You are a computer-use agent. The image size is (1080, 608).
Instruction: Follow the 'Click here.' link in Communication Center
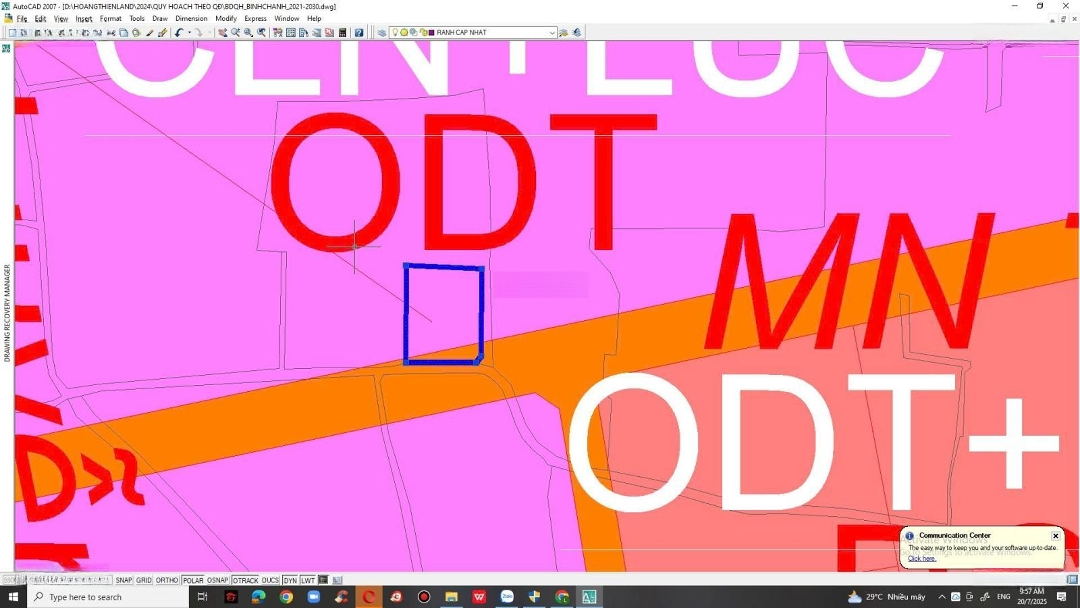pyautogui.click(x=921, y=558)
